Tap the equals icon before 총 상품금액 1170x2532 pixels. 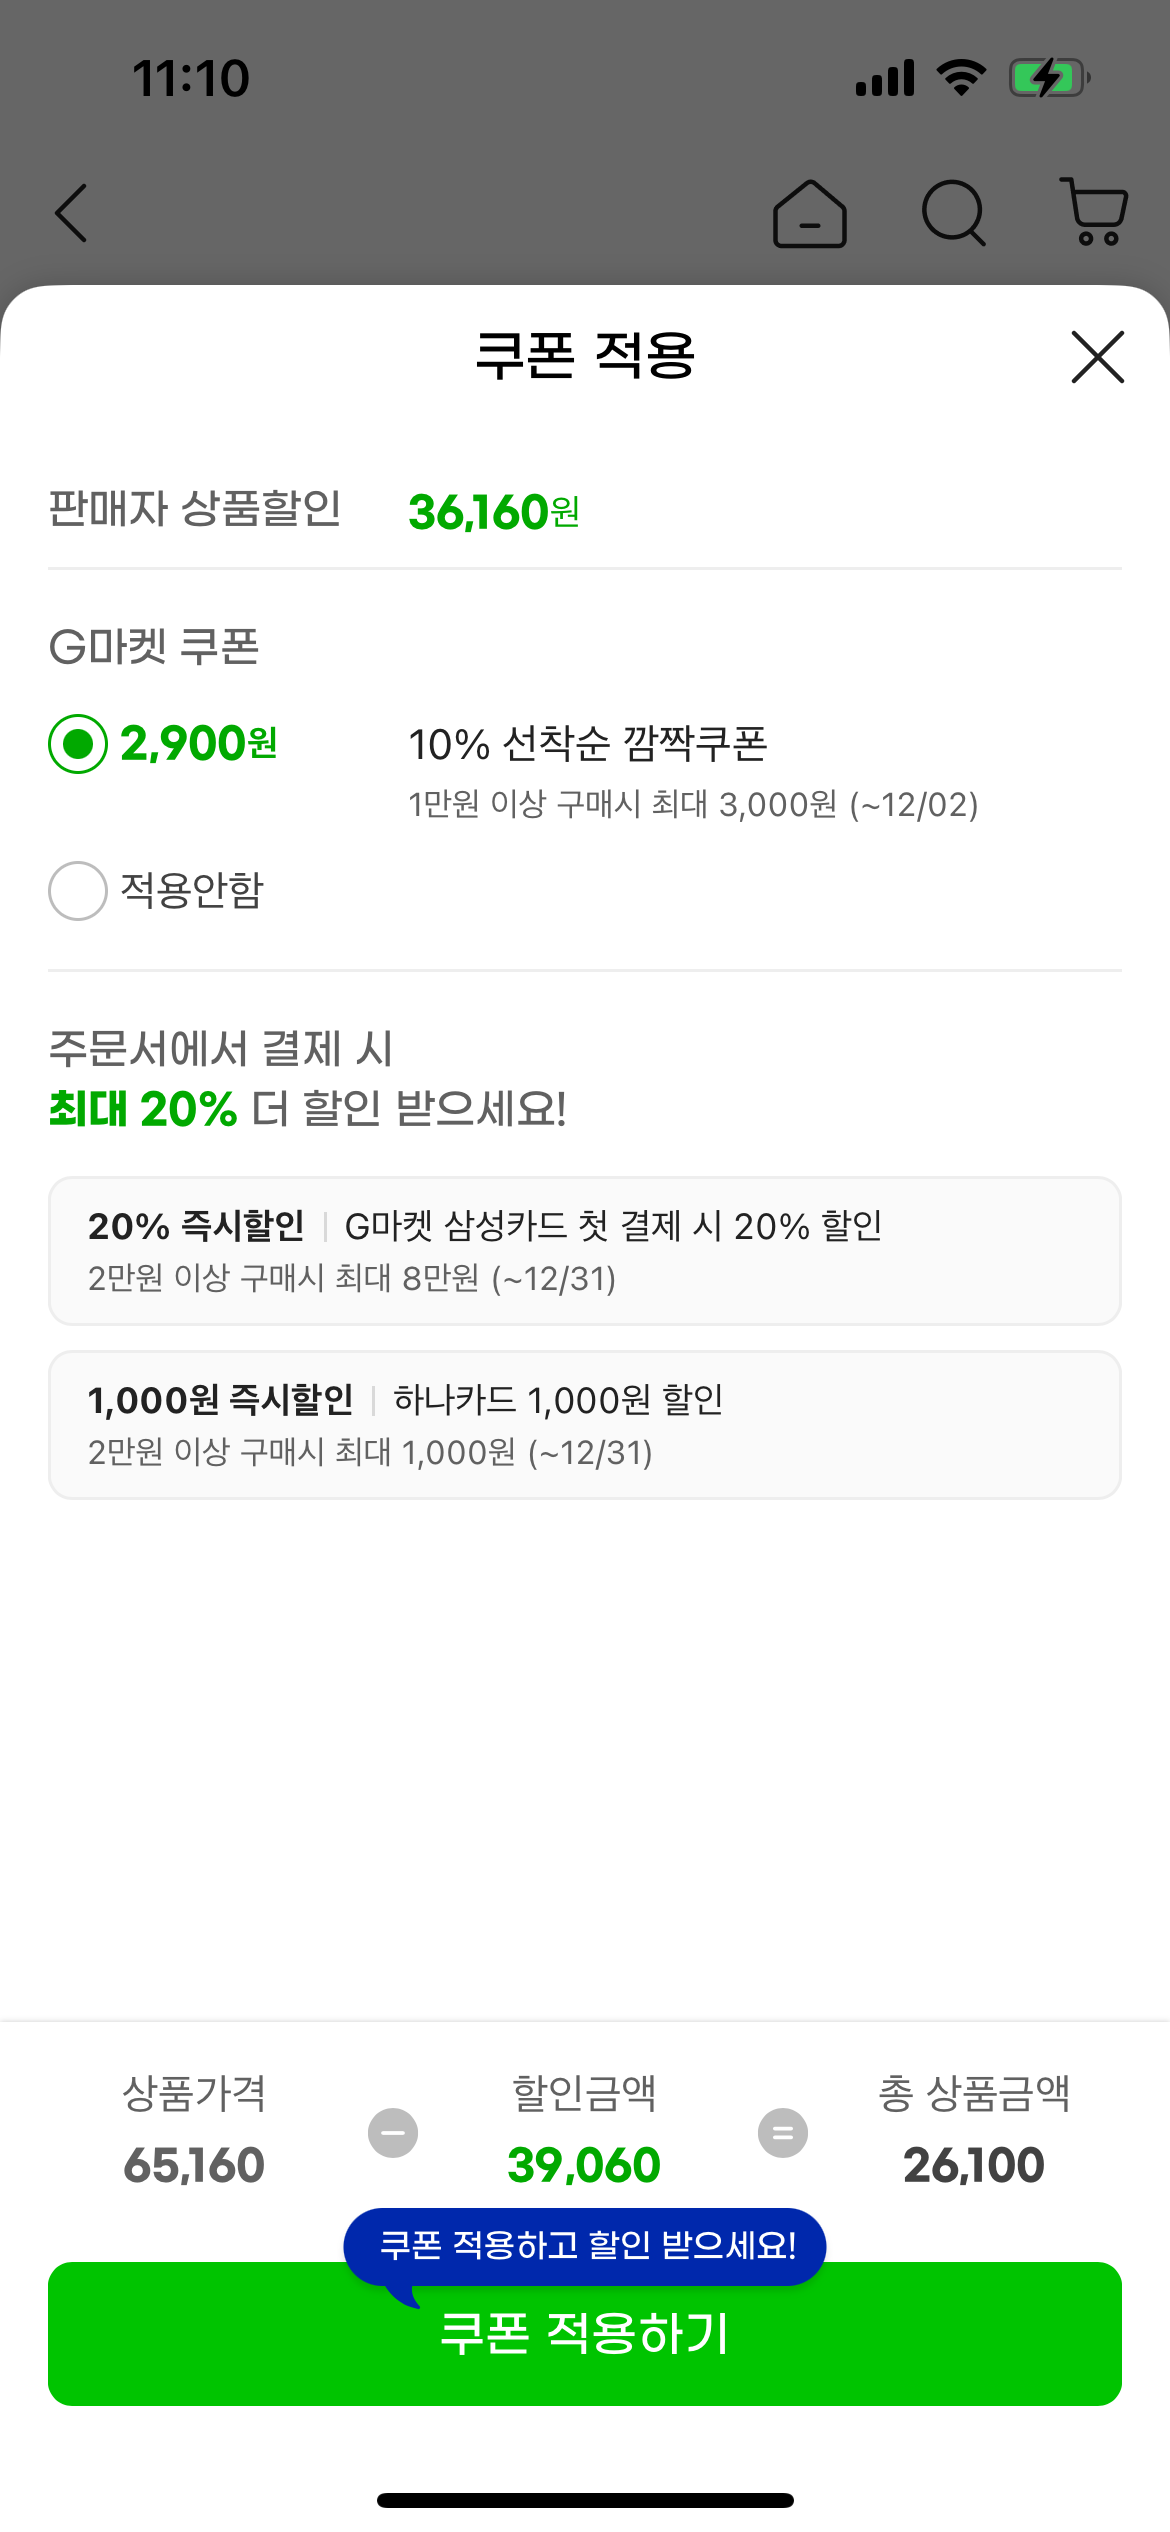pos(783,2133)
